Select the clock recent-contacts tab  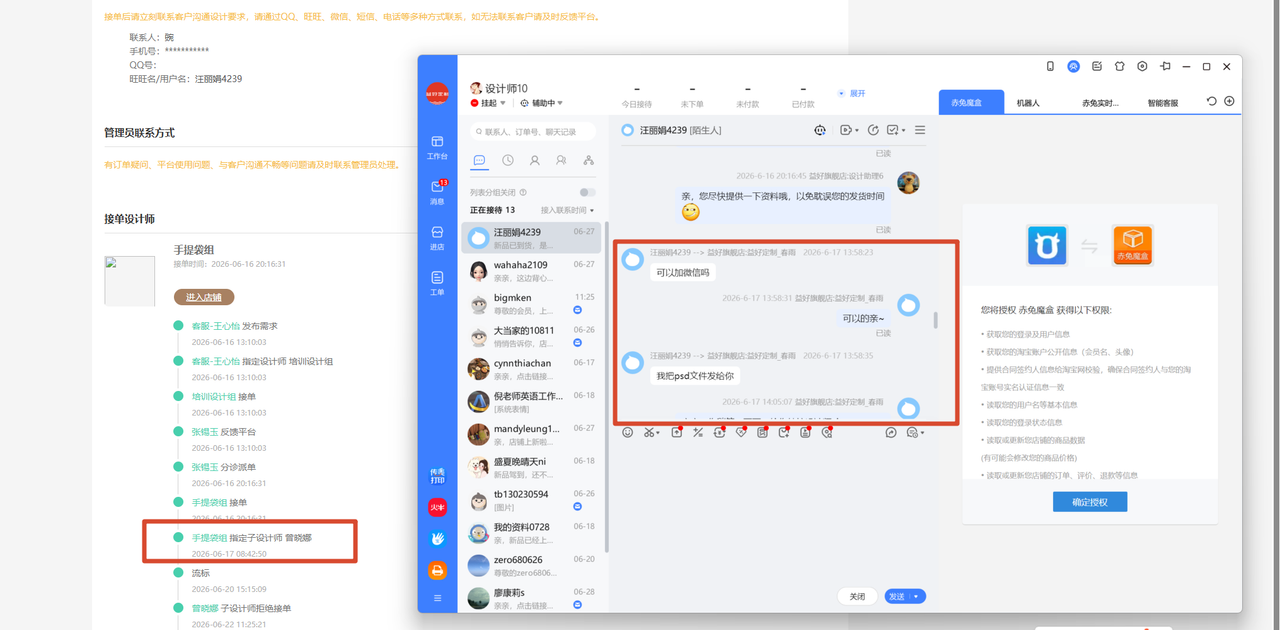pyautogui.click(x=508, y=160)
